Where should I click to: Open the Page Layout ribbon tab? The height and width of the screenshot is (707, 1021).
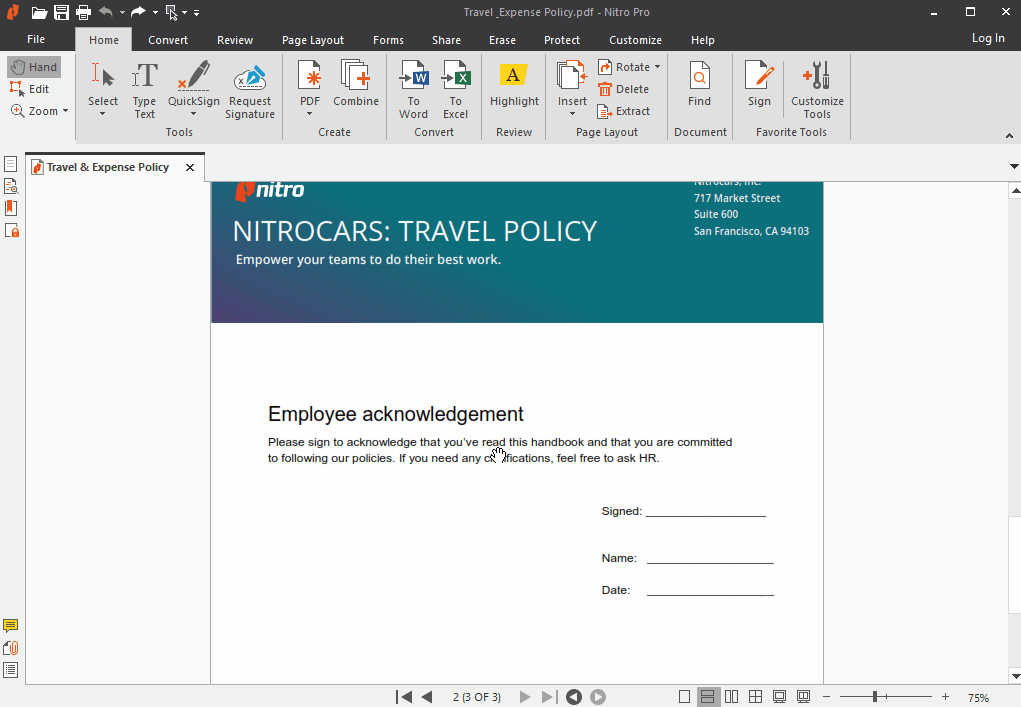[313, 40]
